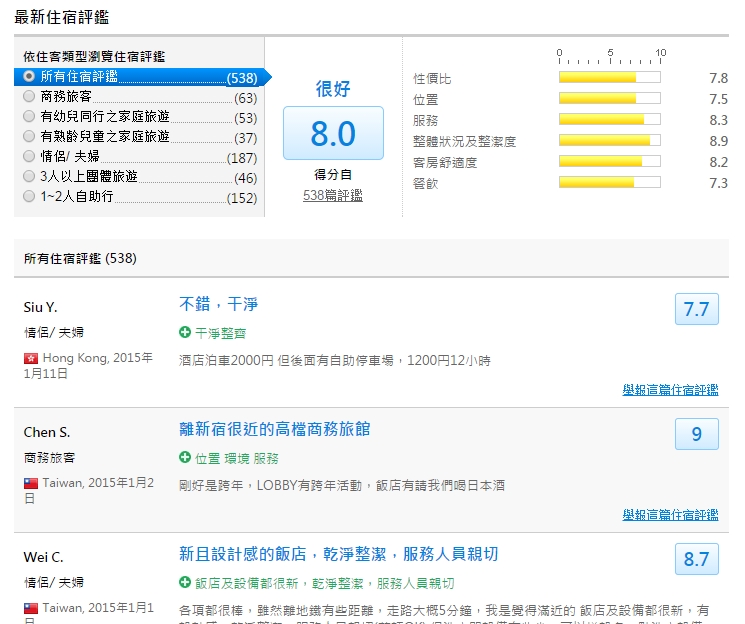Open review titled 離新宿很近的高檔商務旅館

tap(274, 429)
